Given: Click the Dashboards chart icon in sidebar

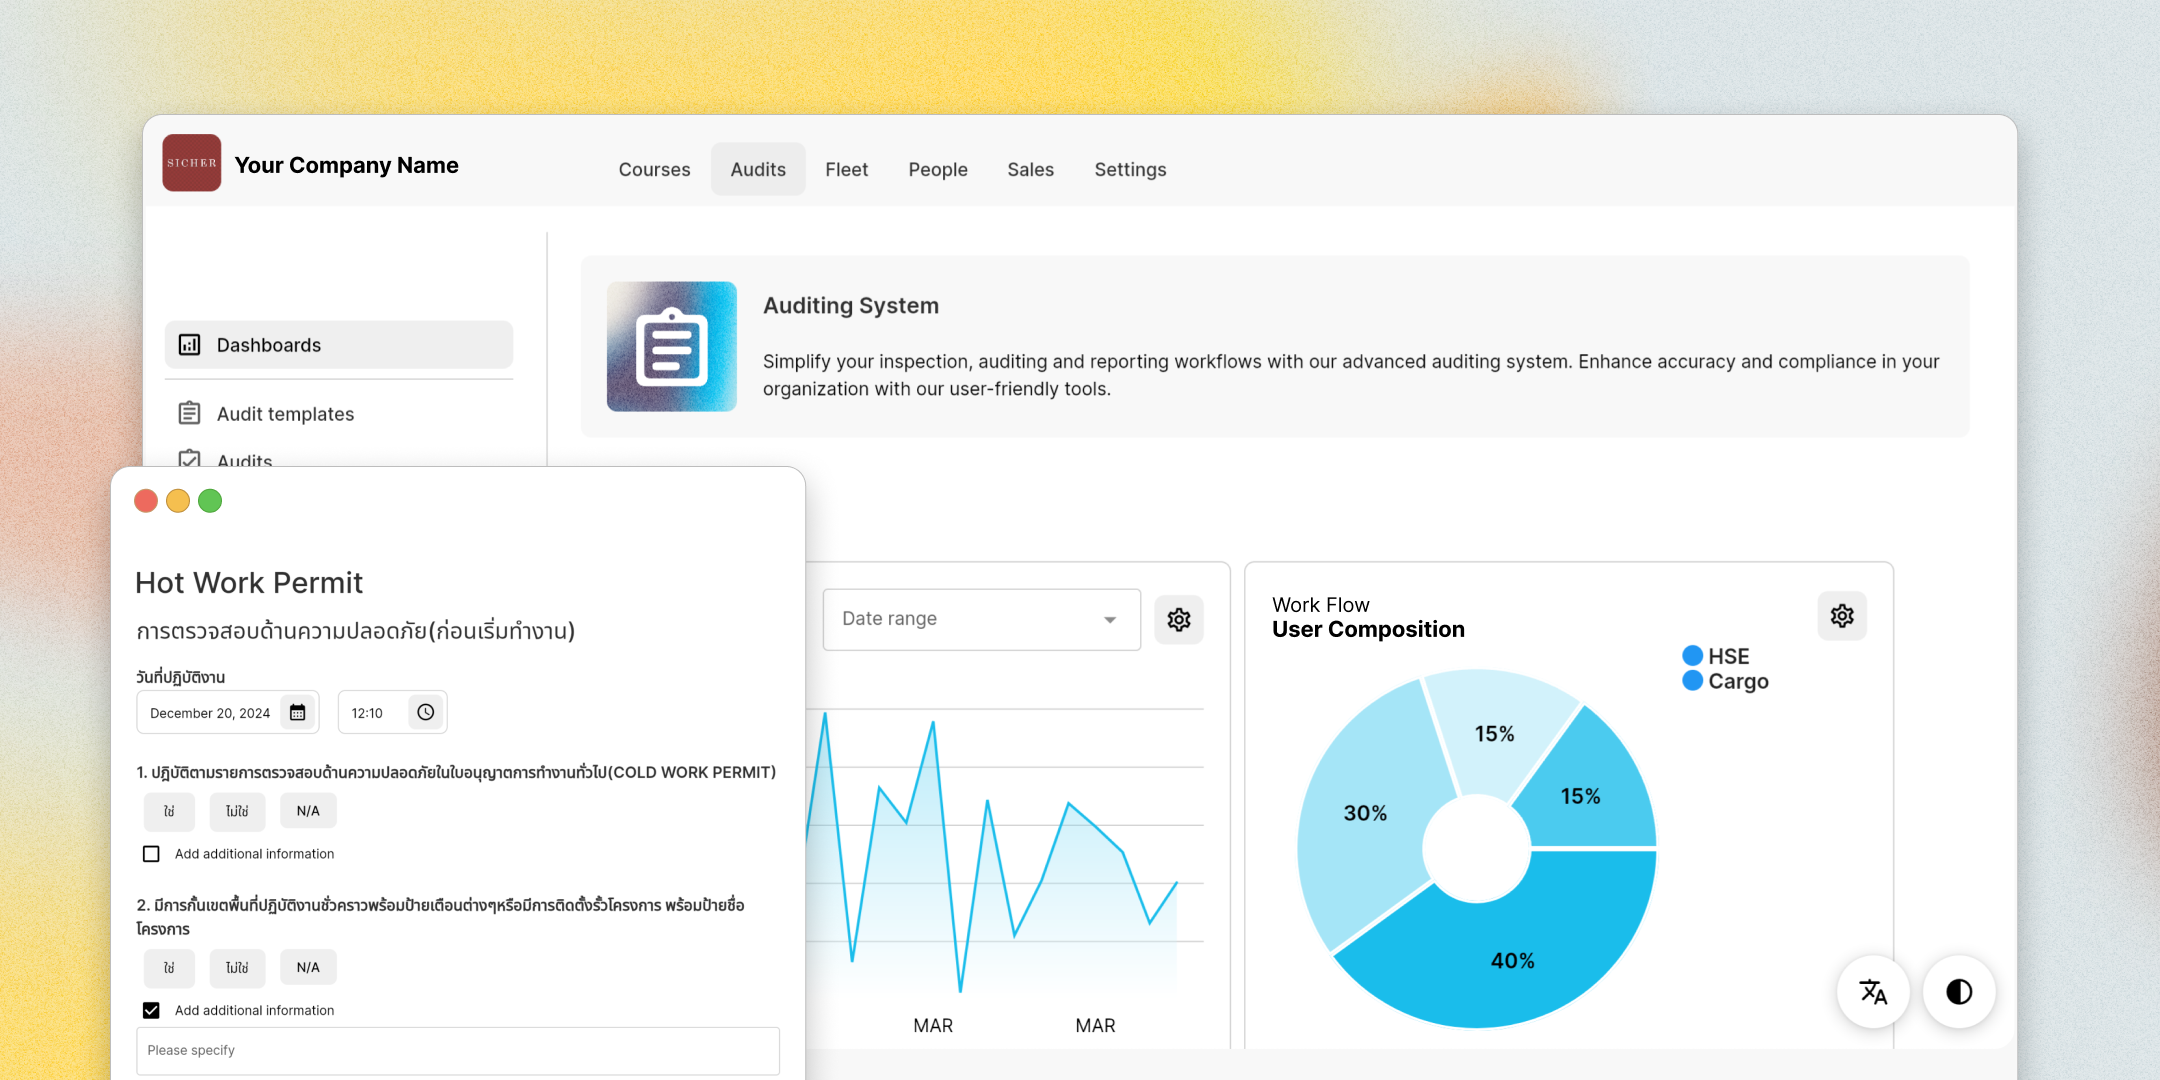Looking at the screenshot, I should [x=190, y=345].
